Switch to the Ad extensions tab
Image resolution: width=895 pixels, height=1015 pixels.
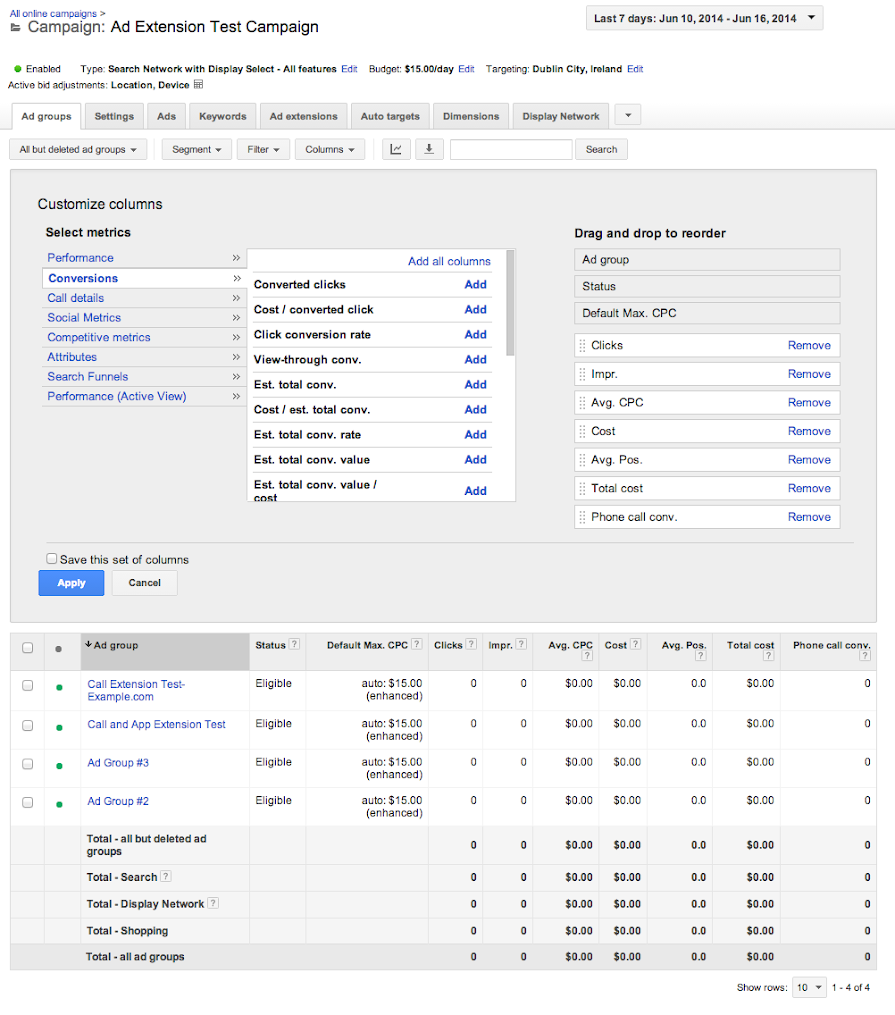tap(304, 116)
